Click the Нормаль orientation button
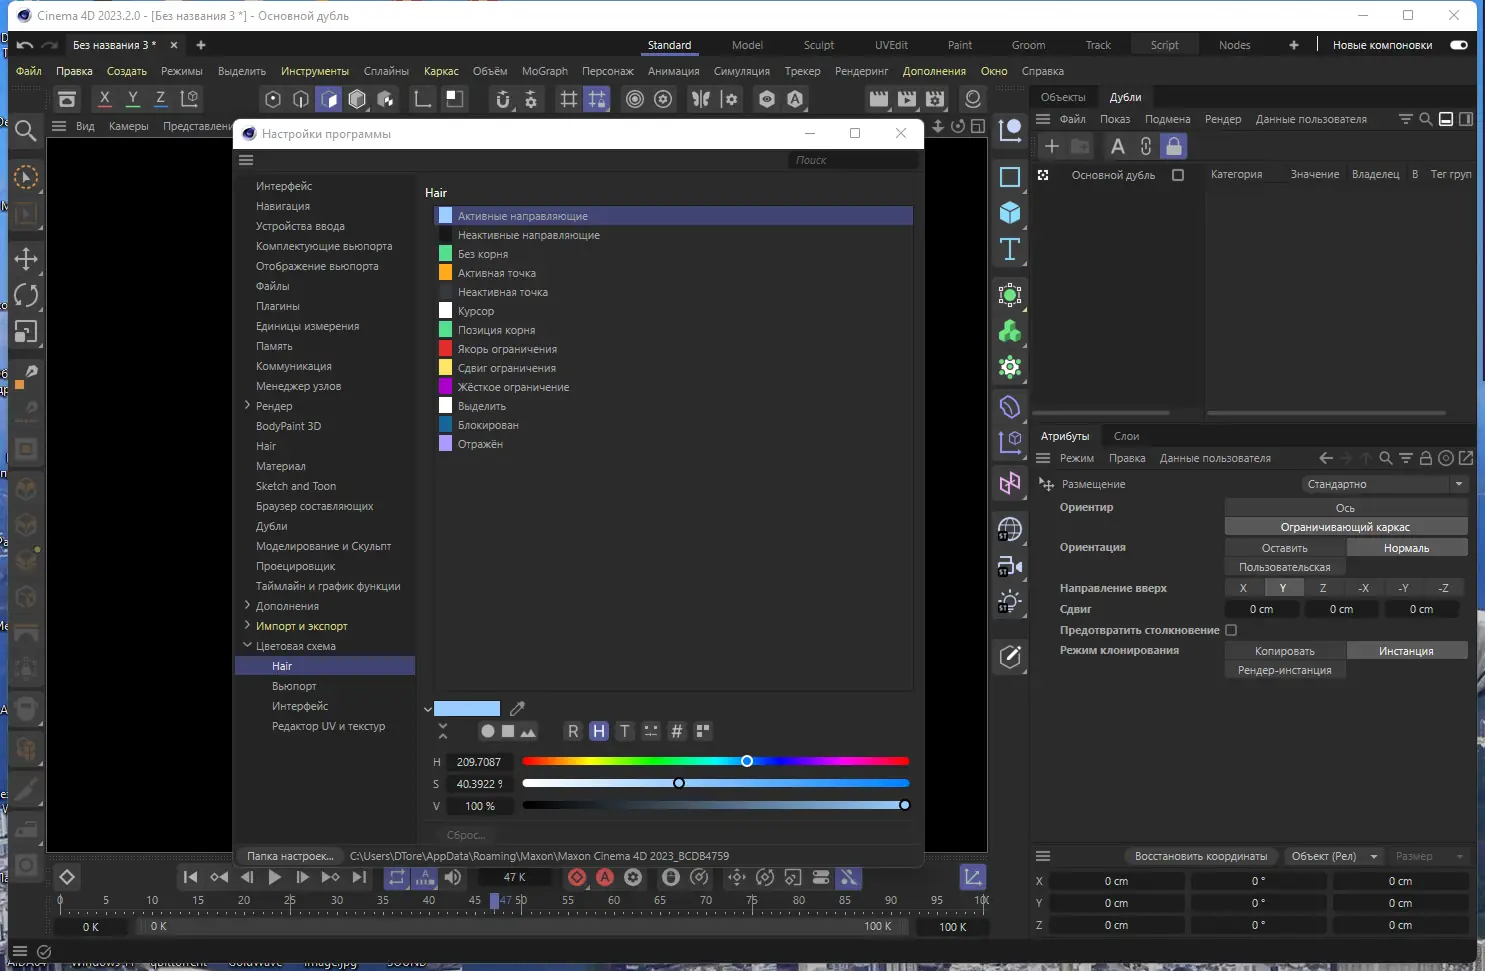Viewport: 1485px width, 971px height. coord(1407,548)
